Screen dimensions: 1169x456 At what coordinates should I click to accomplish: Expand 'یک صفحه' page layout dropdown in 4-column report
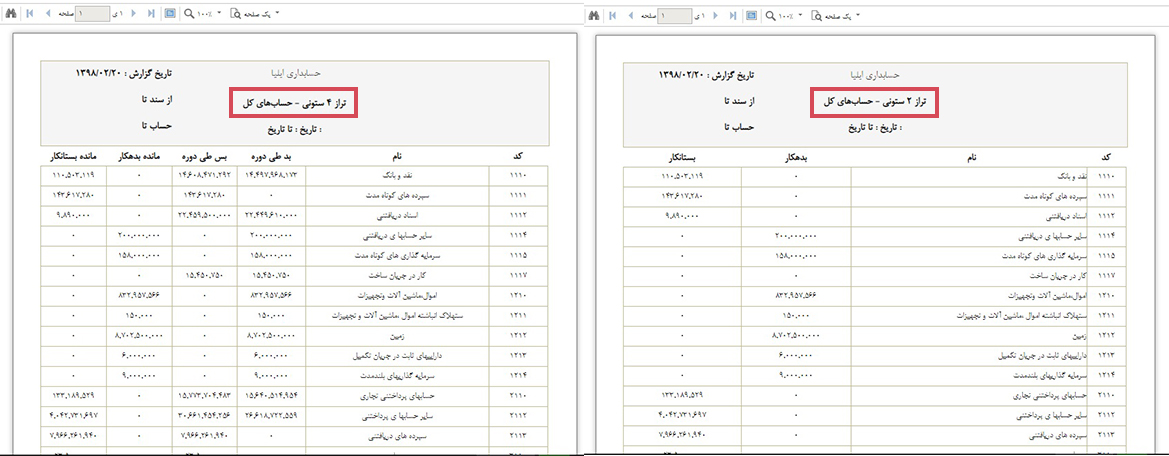pos(275,14)
